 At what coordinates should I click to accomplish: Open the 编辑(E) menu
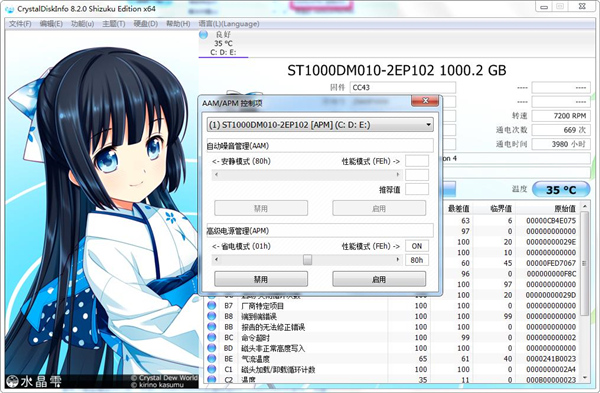(51, 24)
